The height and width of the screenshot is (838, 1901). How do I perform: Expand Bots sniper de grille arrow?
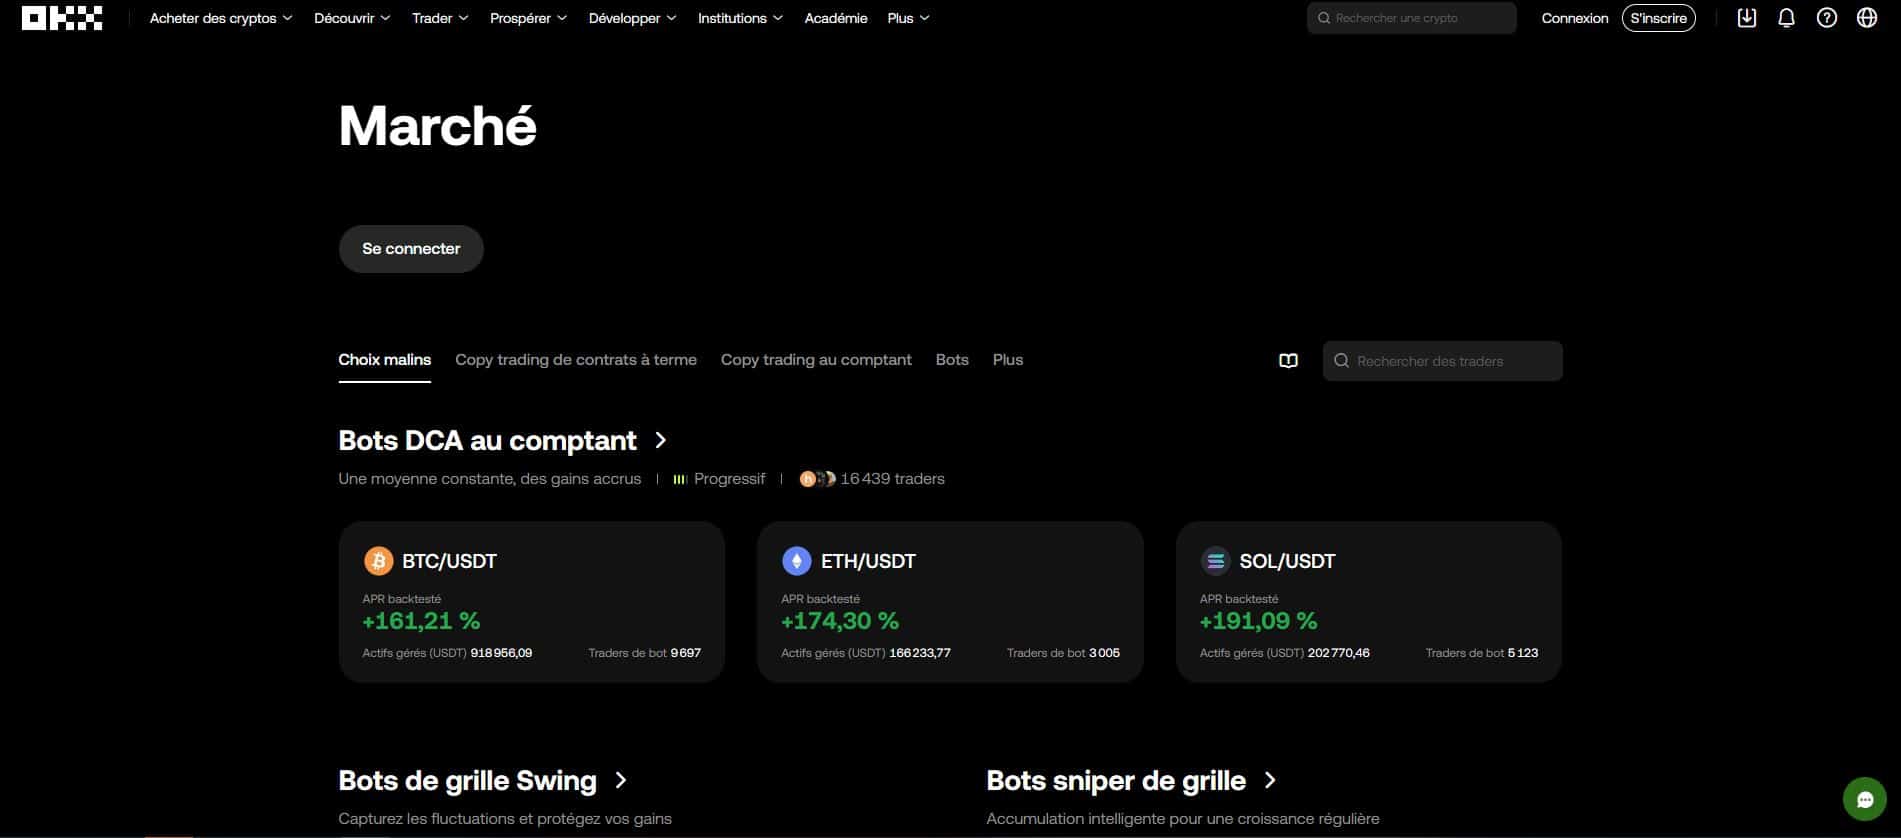pyautogui.click(x=1270, y=780)
